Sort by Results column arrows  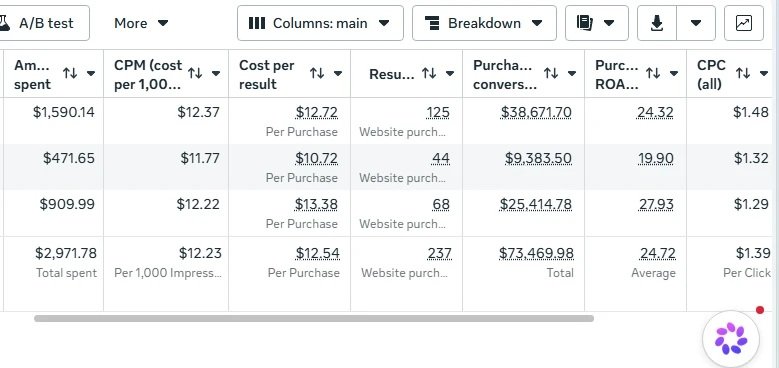[429, 74]
